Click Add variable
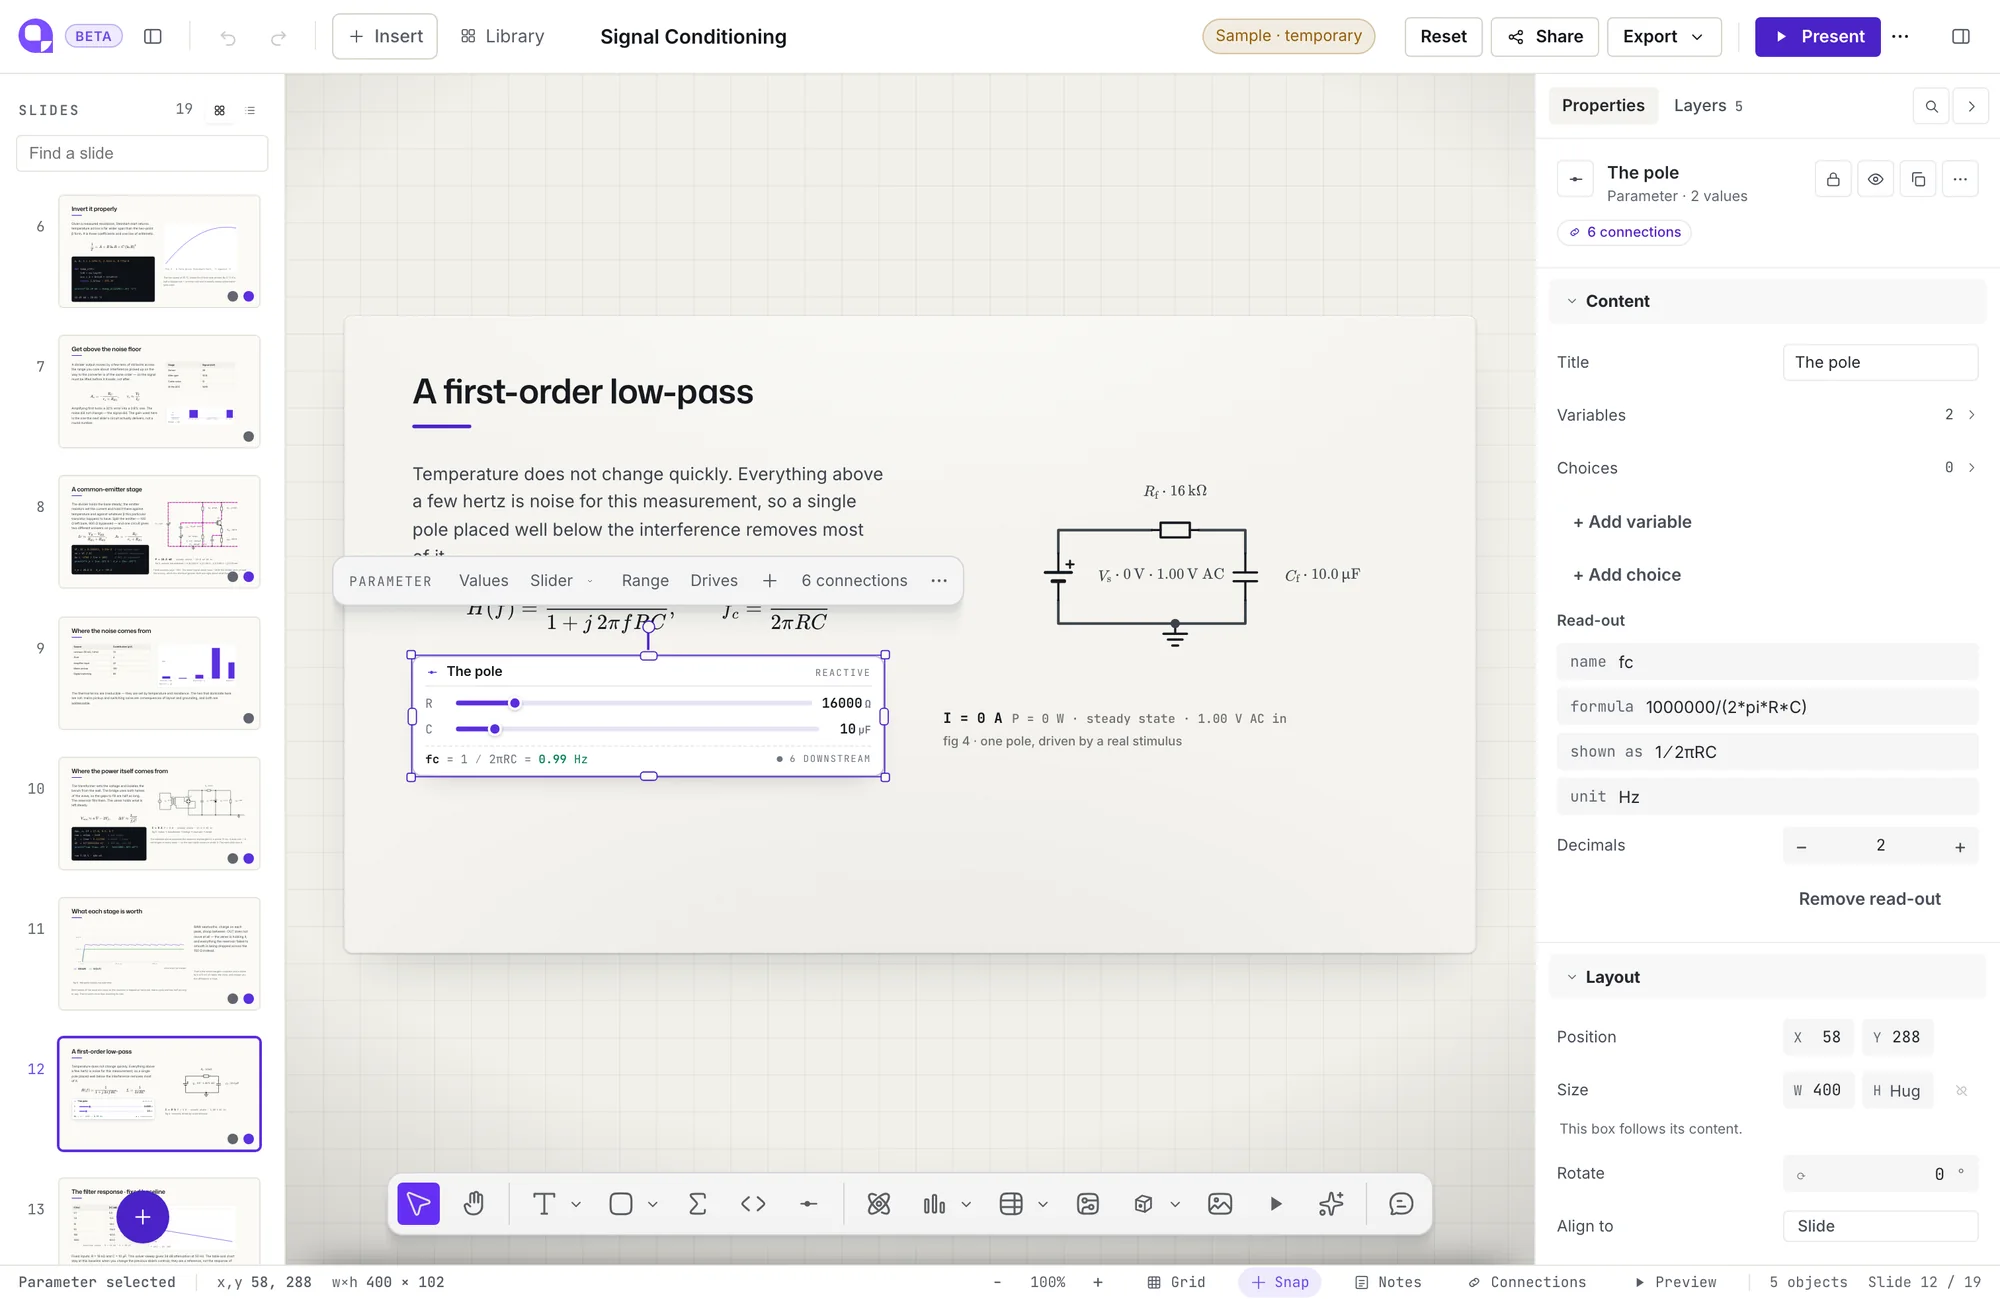Screen dimensions: 2000x1299 coord(1632,522)
